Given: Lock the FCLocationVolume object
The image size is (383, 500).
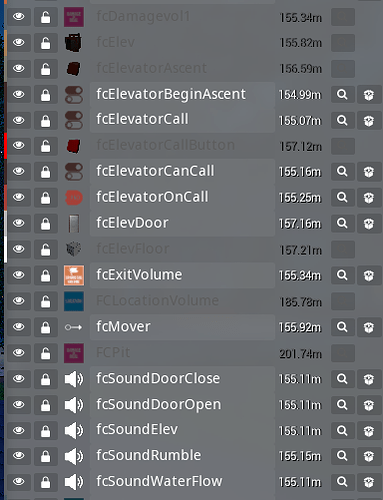Looking at the screenshot, I should [x=46, y=301].
